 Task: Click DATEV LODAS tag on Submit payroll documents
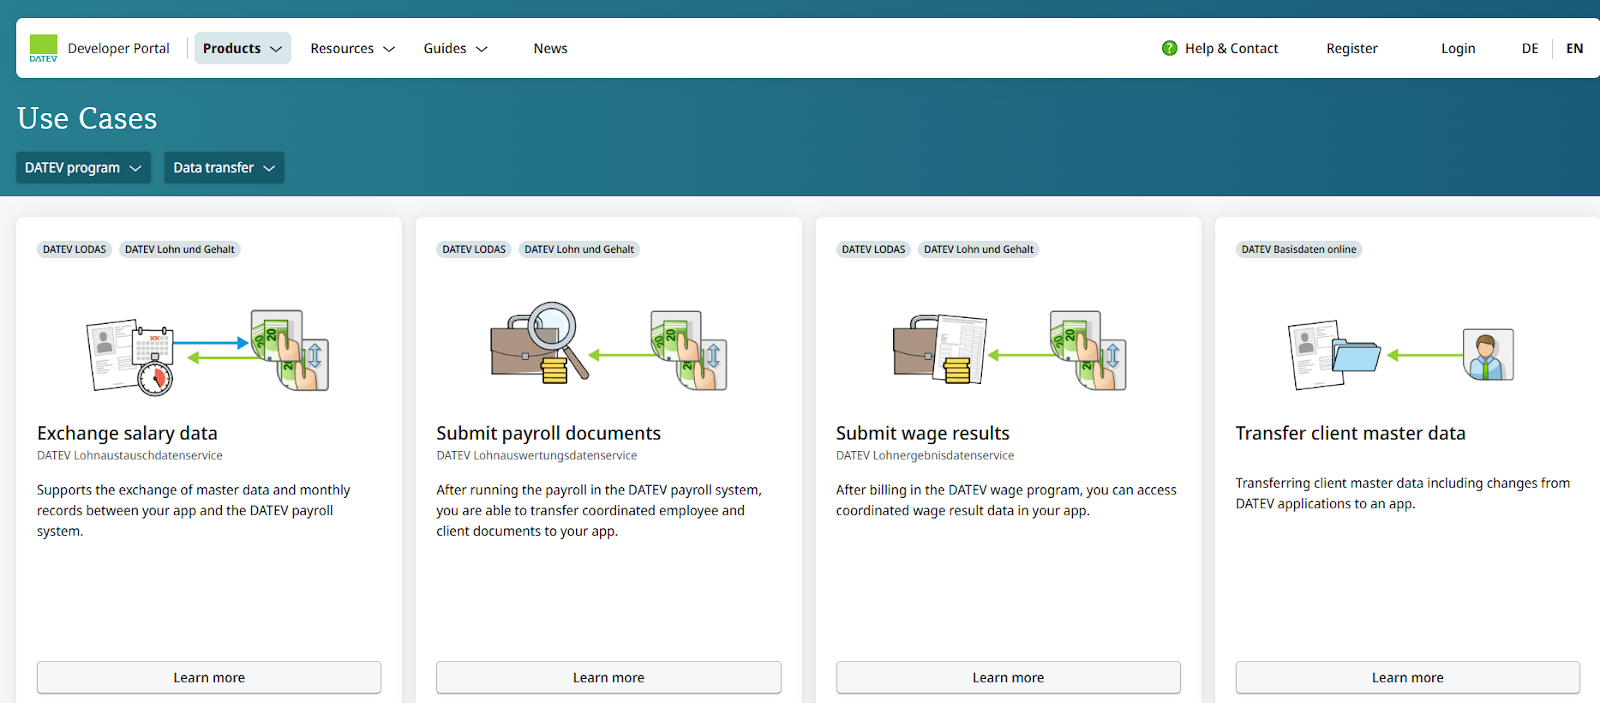474,249
